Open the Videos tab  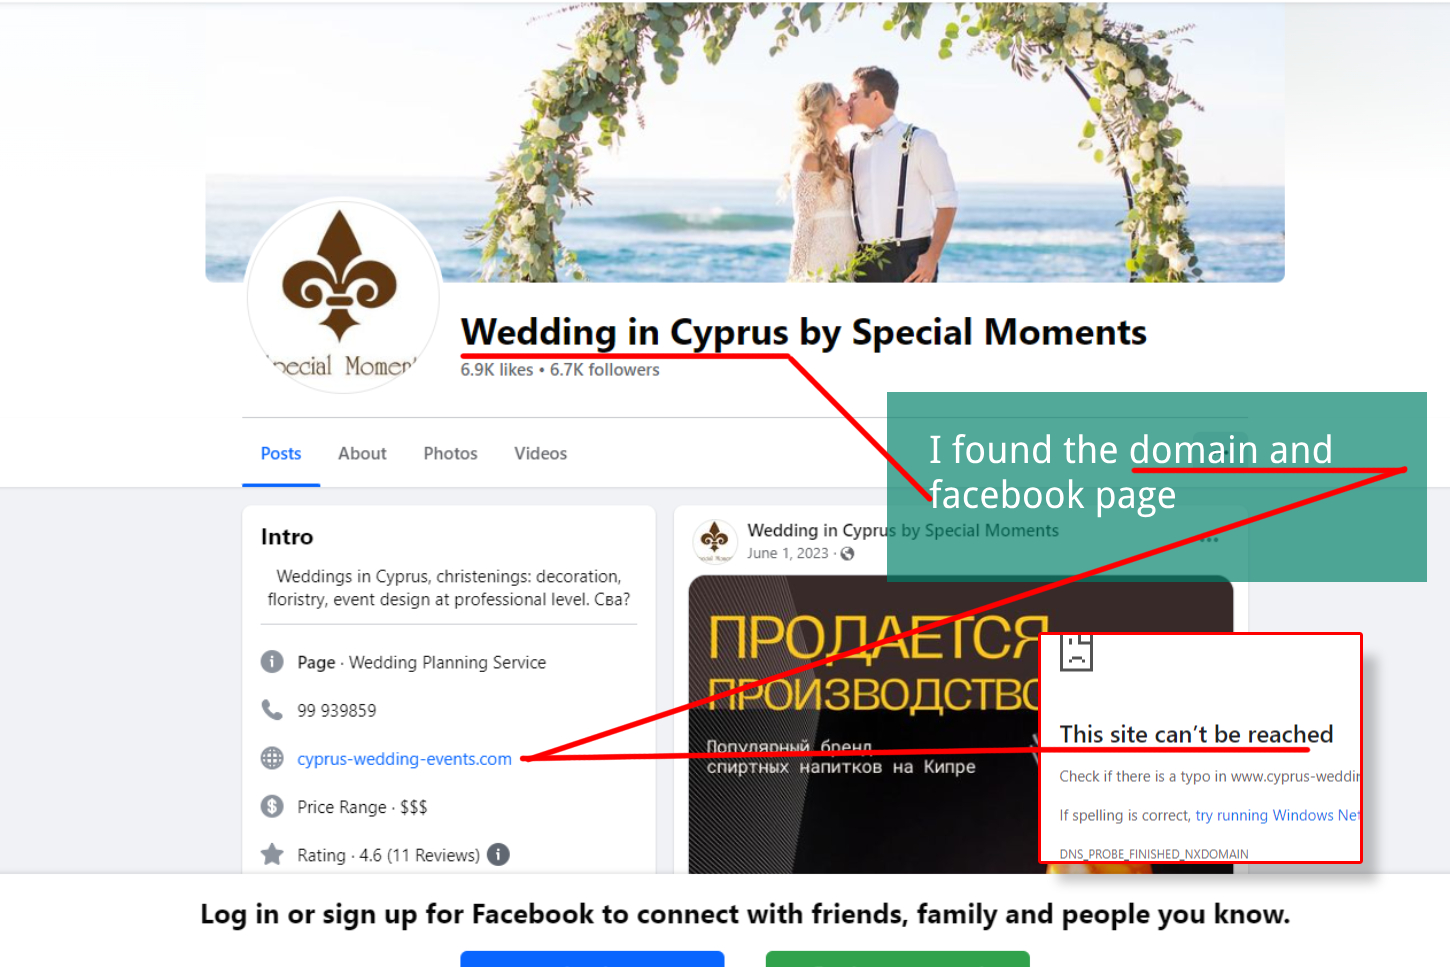540,454
